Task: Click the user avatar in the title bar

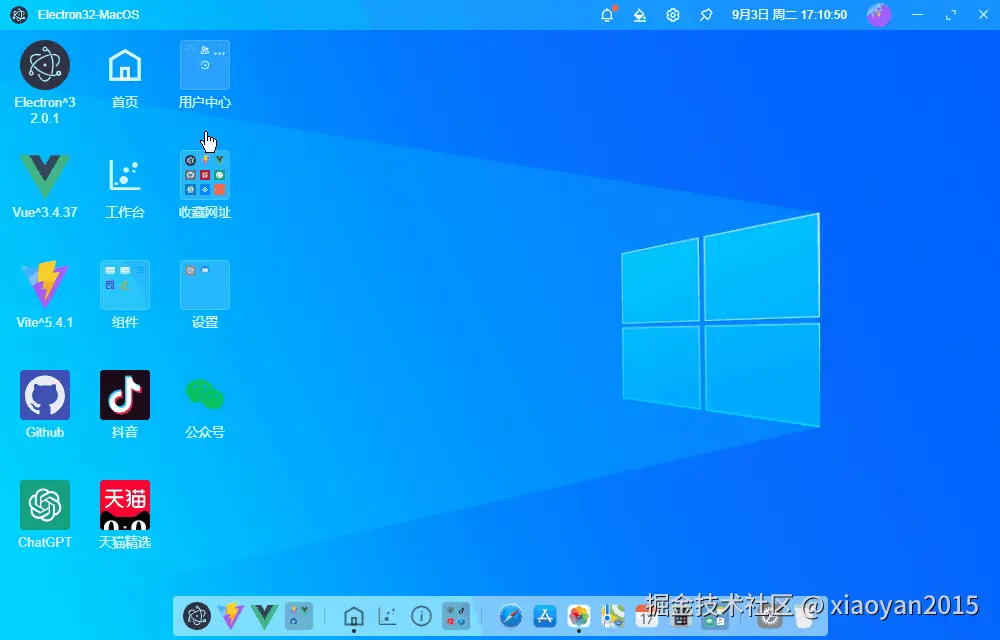Action: [879, 15]
